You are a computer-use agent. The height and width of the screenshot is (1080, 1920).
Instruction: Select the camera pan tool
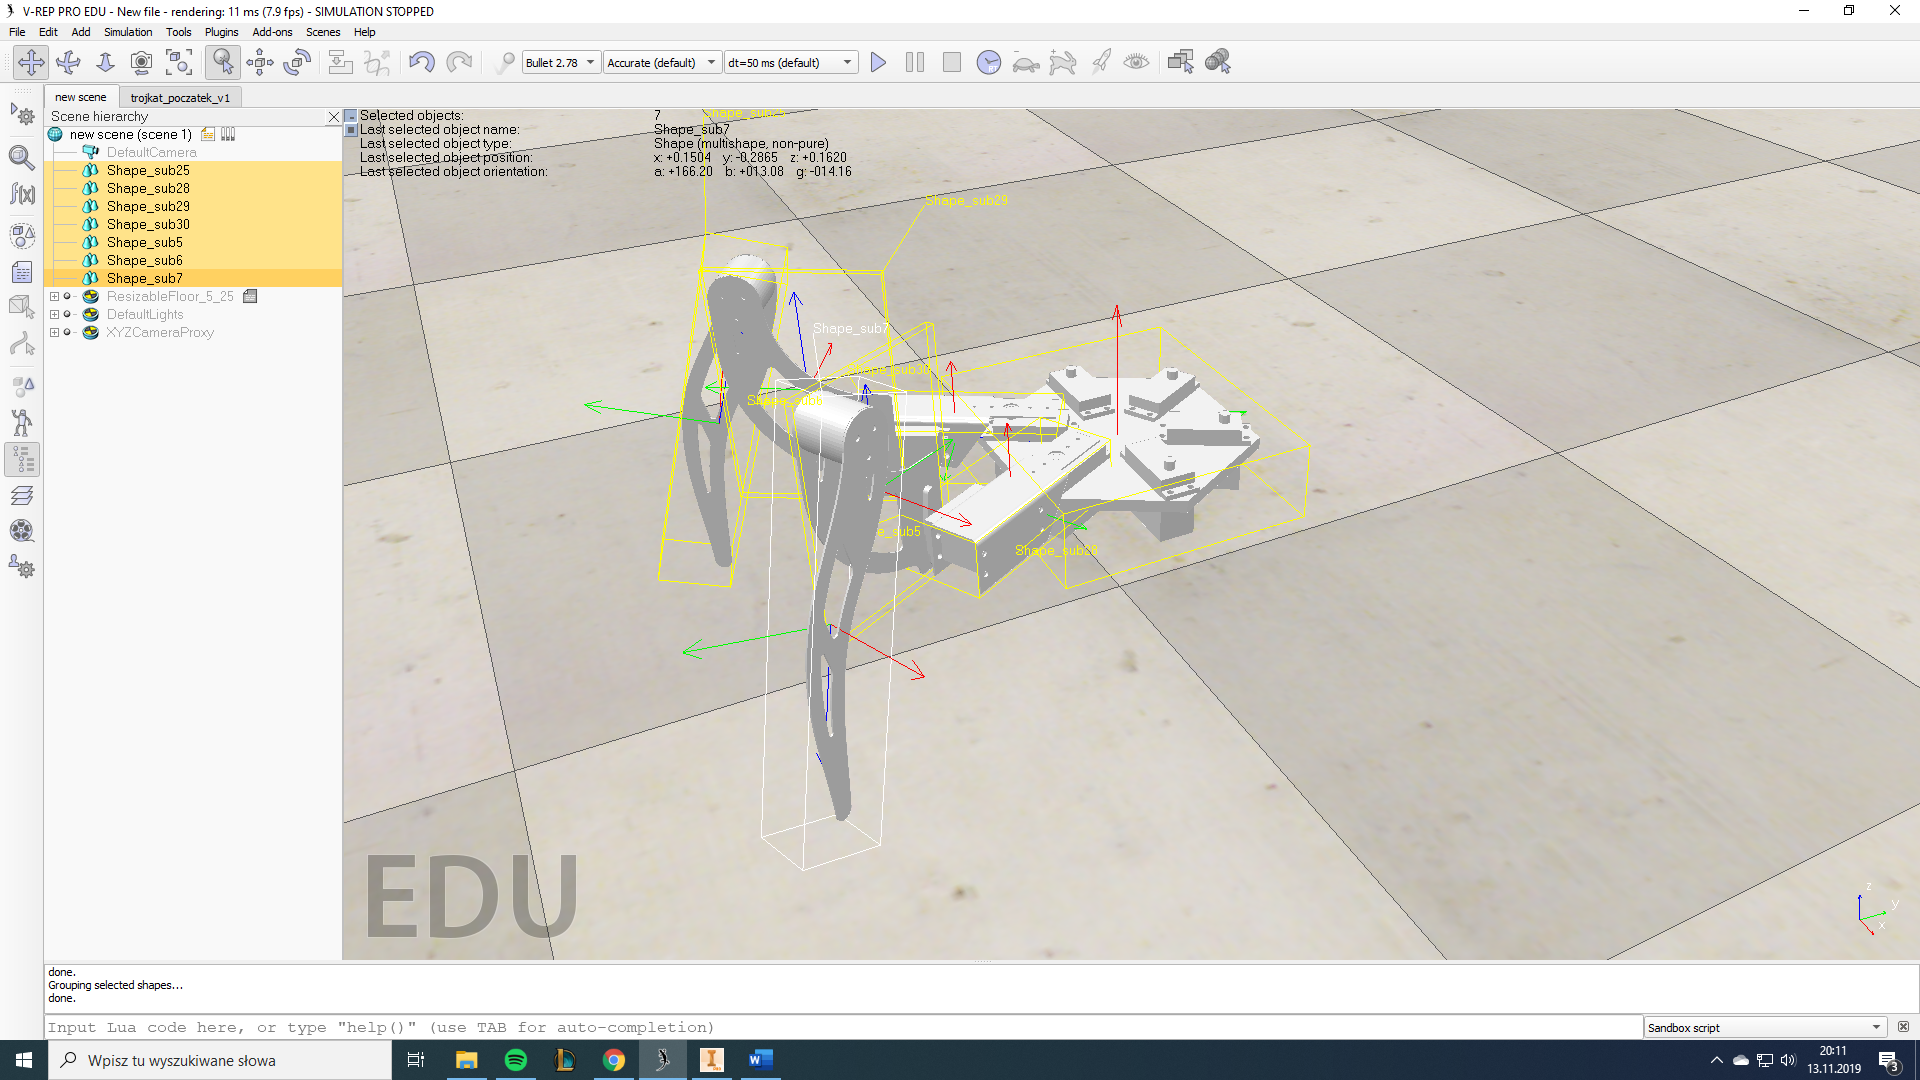(x=31, y=62)
